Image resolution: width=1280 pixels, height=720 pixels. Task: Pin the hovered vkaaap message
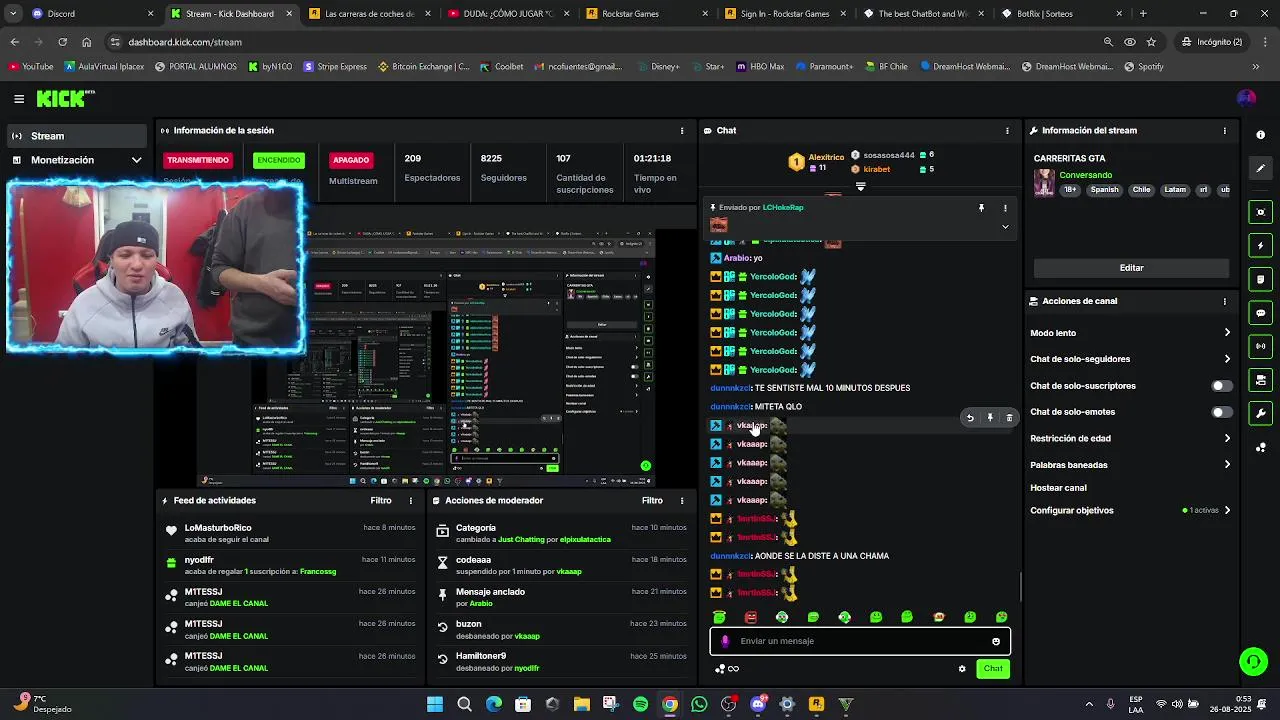click(x=990, y=418)
